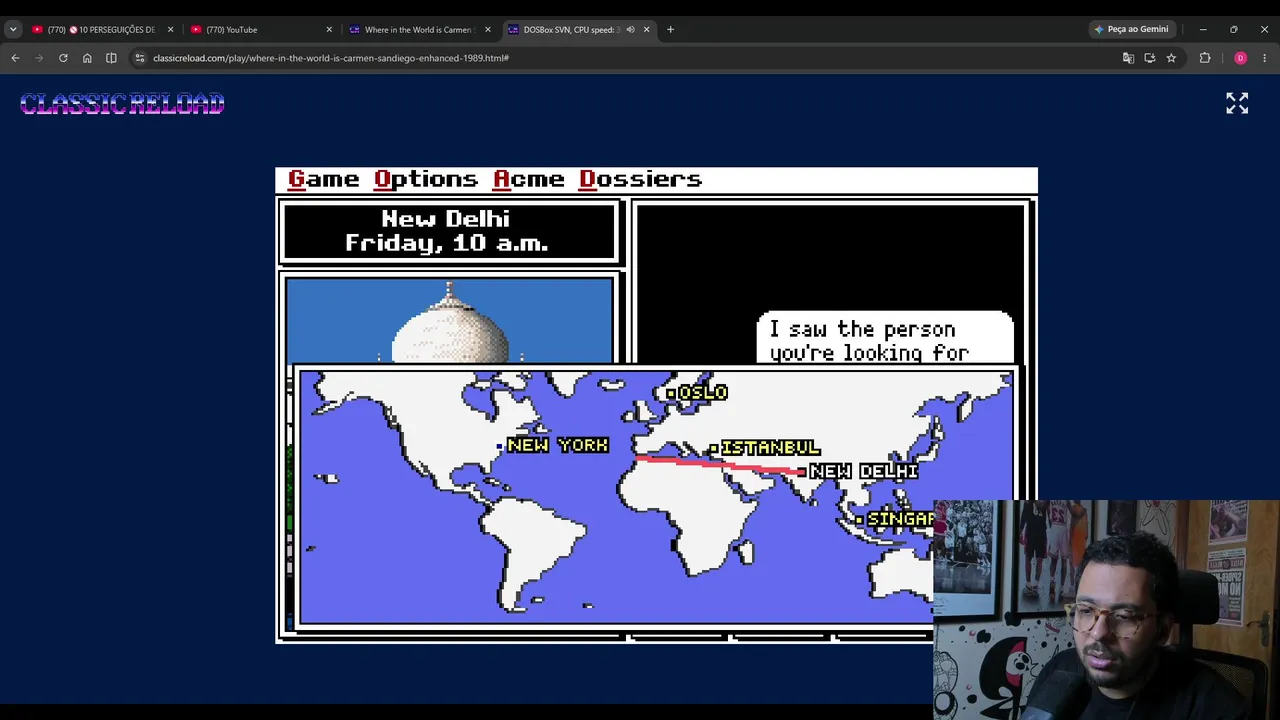Switch to the "(770) YouTube" tab
This screenshot has width=1280, height=720.
point(261,30)
